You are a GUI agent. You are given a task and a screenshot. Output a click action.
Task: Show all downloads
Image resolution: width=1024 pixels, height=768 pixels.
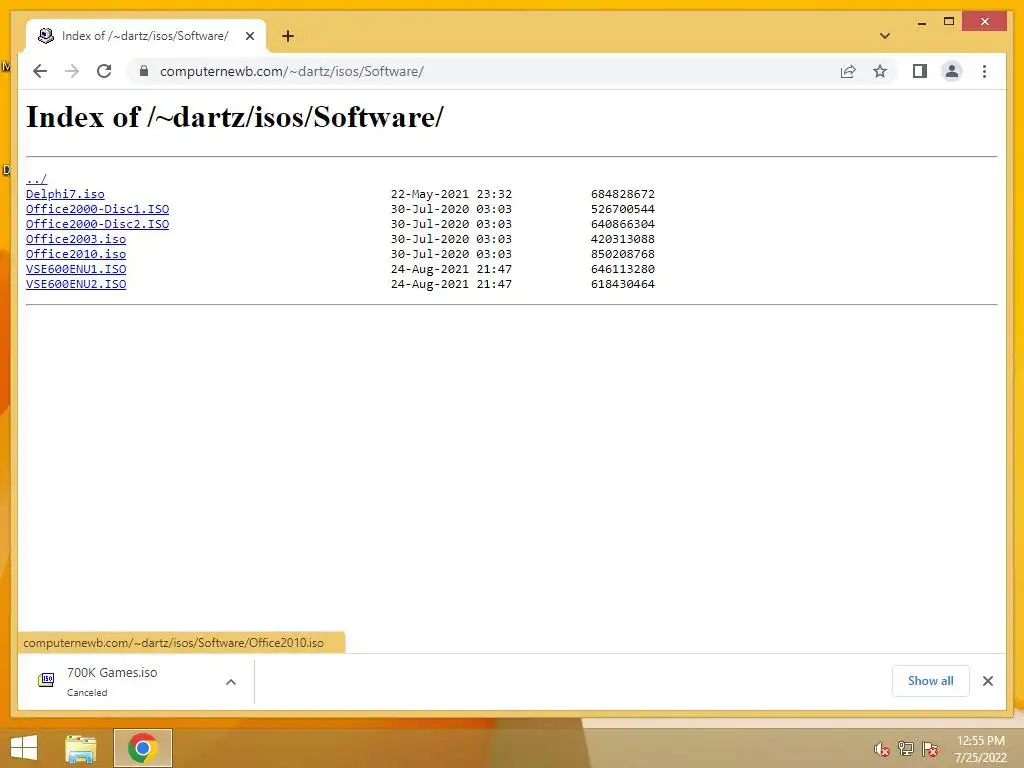[x=930, y=681]
